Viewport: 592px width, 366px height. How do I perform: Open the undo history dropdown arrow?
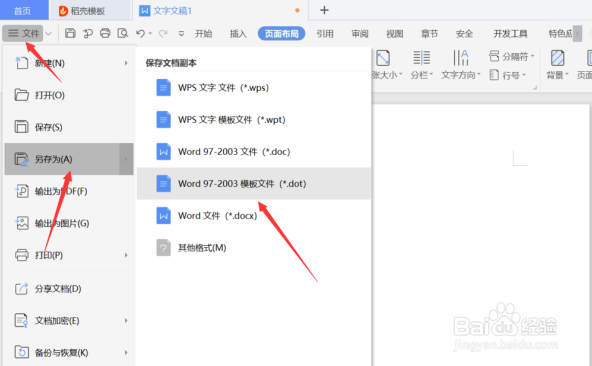point(150,34)
